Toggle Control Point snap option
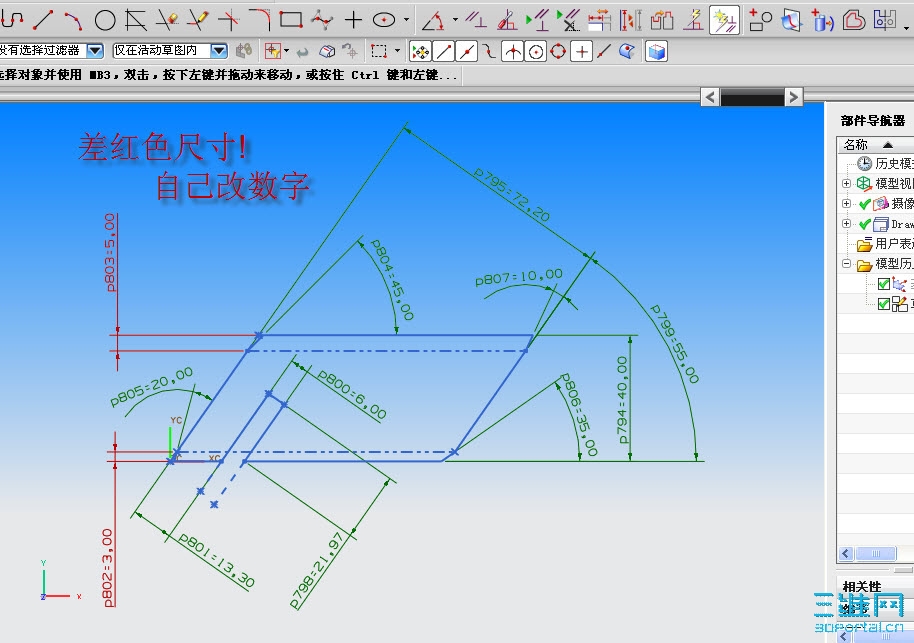Viewport: 914px width, 643px height. pos(489,52)
